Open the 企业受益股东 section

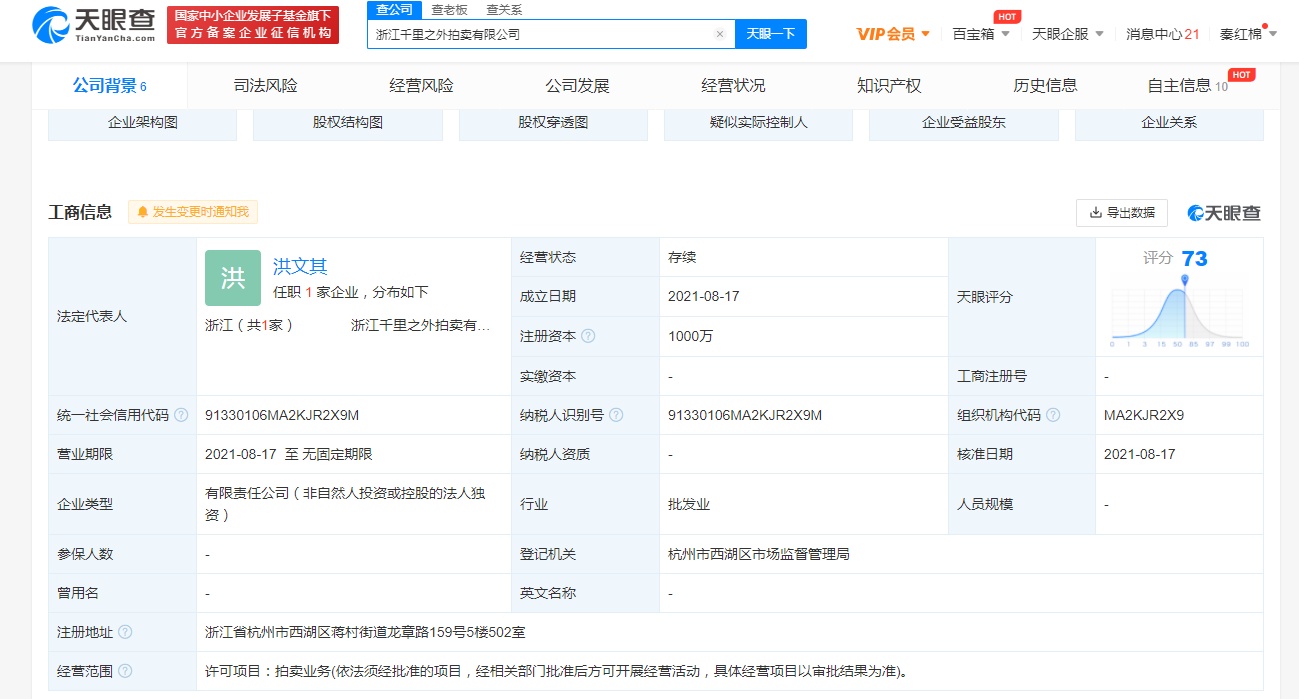(x=964, y=124)
